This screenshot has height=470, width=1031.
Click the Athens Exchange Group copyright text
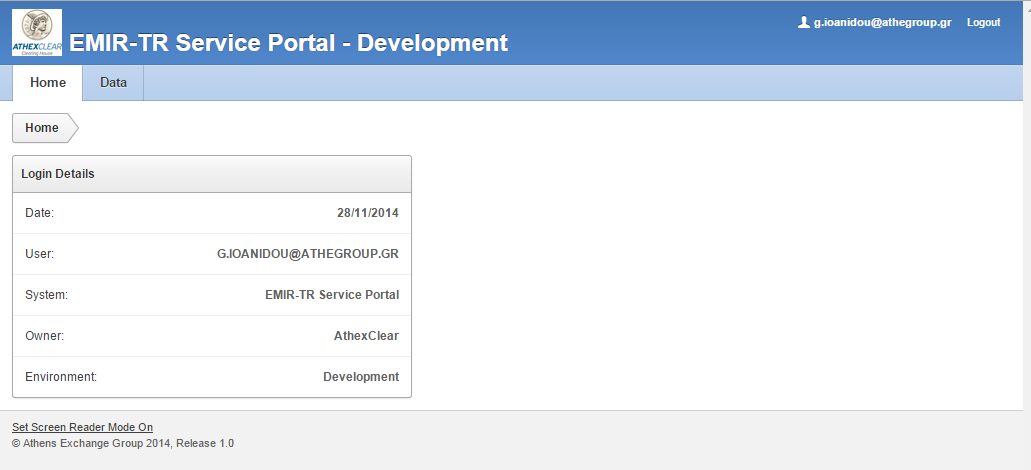tap(123, 444)
